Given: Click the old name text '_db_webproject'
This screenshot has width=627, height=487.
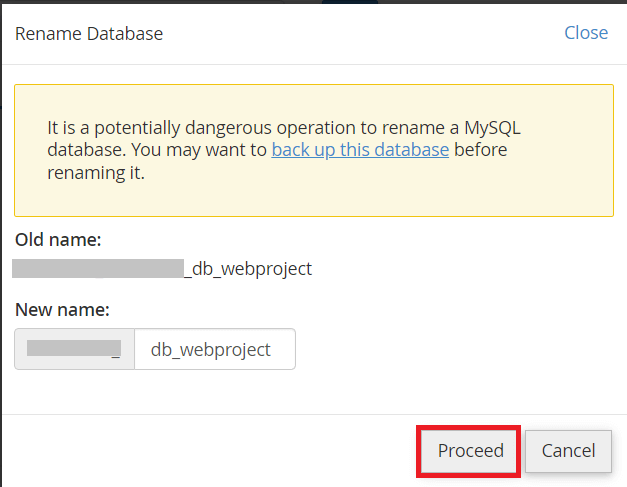Looking at the screenshot, I should [x=248, y=269].
